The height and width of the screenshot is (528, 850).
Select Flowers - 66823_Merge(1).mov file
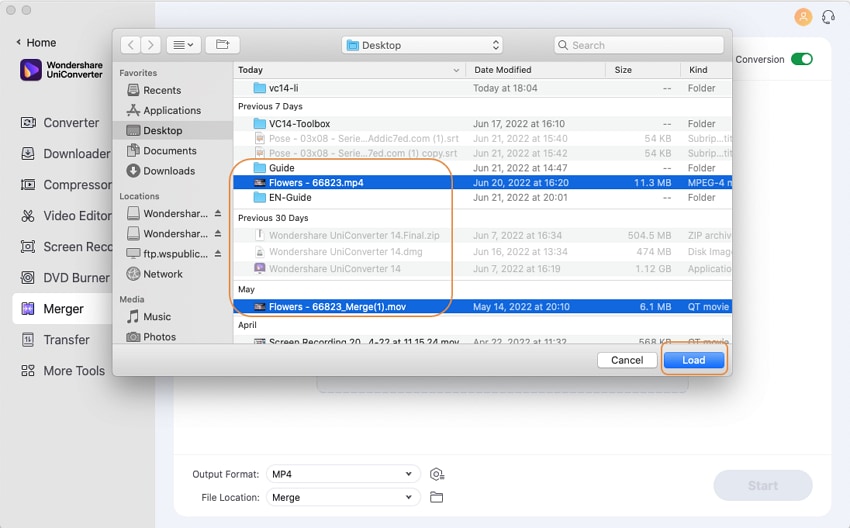click(482, 307)
